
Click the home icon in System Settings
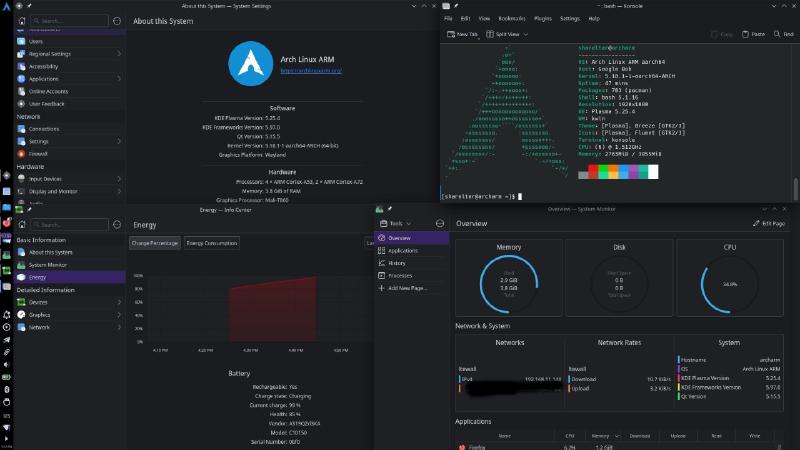22,21
